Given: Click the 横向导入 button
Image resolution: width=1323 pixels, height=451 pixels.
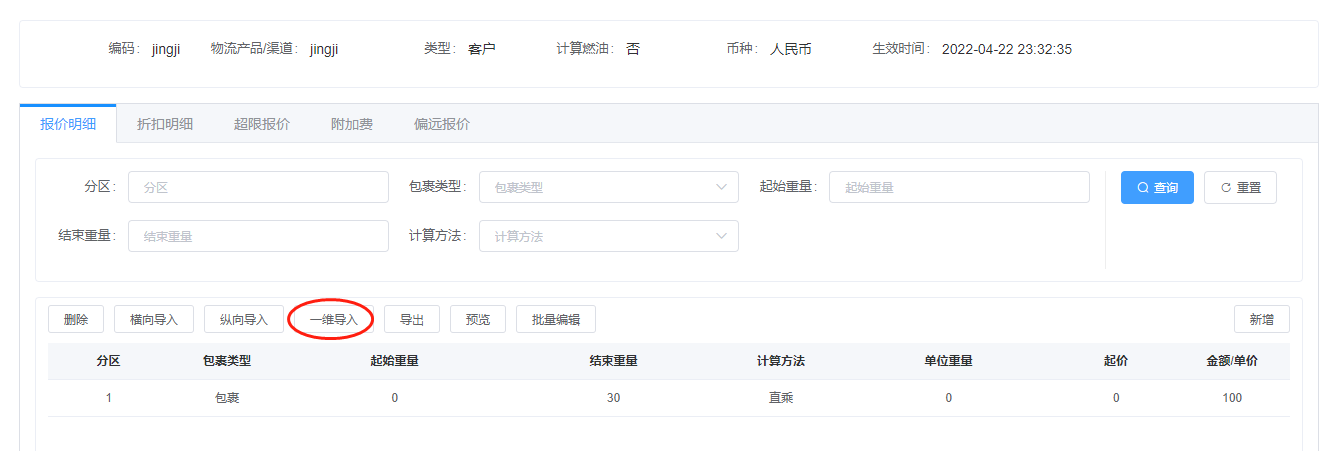Looking at the screenshot, I should (x=154, y=319).
